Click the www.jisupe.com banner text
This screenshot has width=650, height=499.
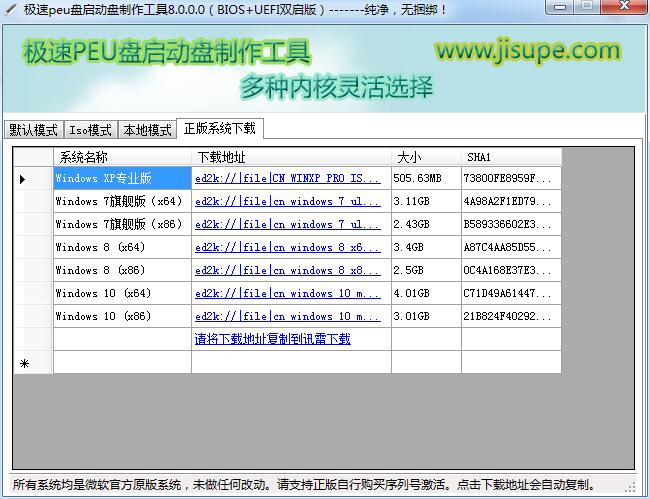point(528,51)
